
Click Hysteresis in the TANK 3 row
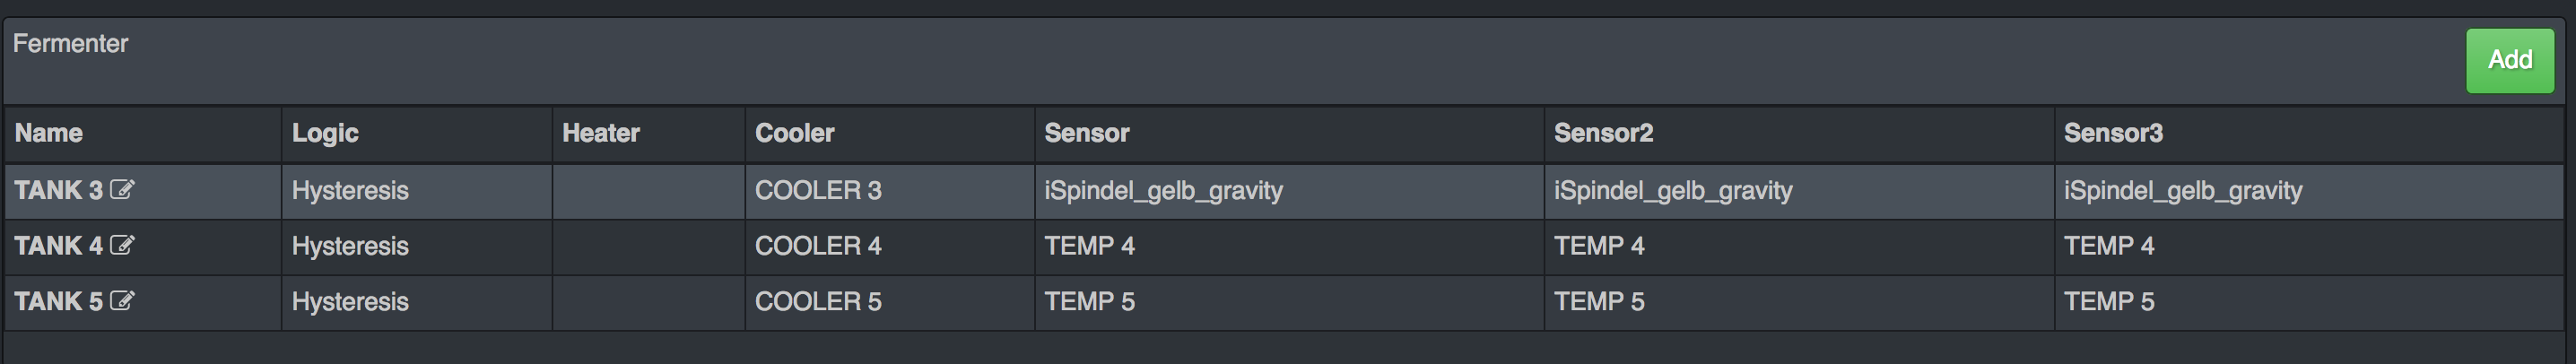pyautogui.click(x=350, y=190)
